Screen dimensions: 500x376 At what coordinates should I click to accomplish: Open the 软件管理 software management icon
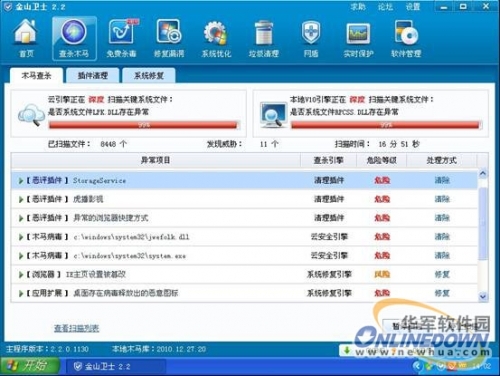[x=406, y=38]
